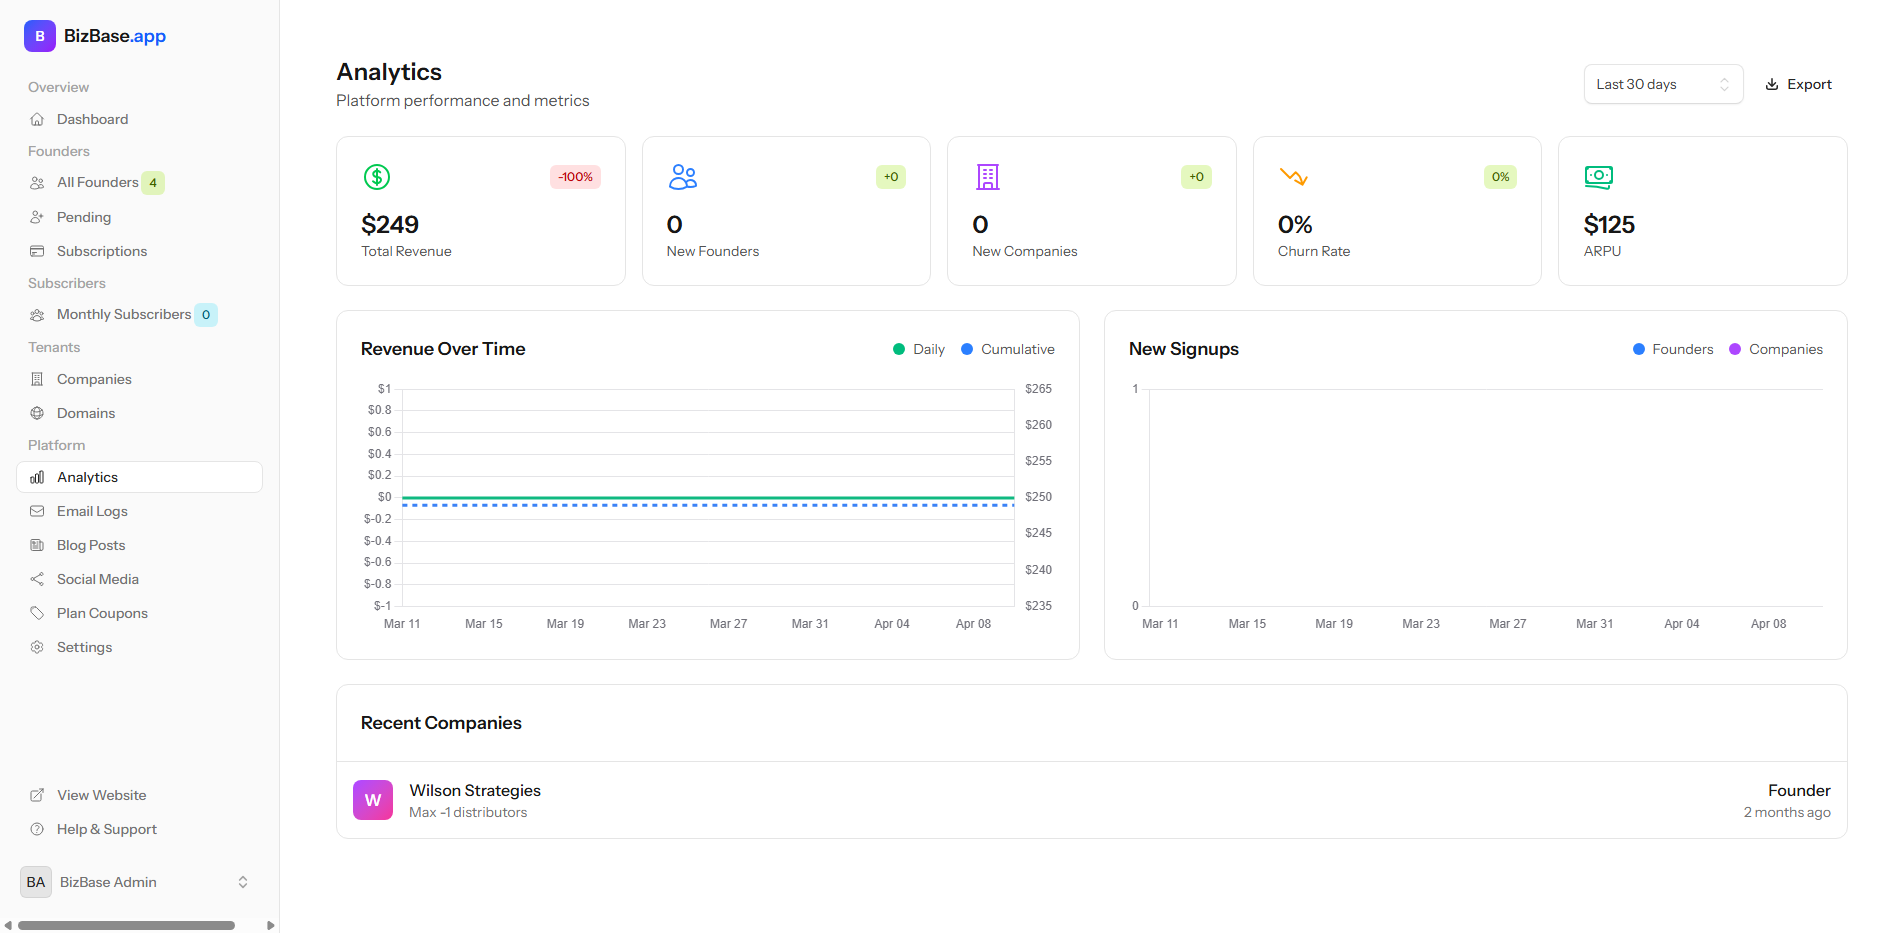Select the Dashboard icon in the sidebar
The width and height of the screenshot is (1904, 933).
click(37, 119)
